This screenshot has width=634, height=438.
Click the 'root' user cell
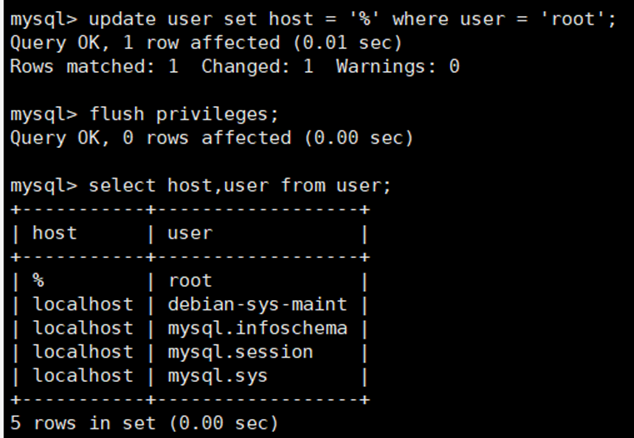pos(190,281)
